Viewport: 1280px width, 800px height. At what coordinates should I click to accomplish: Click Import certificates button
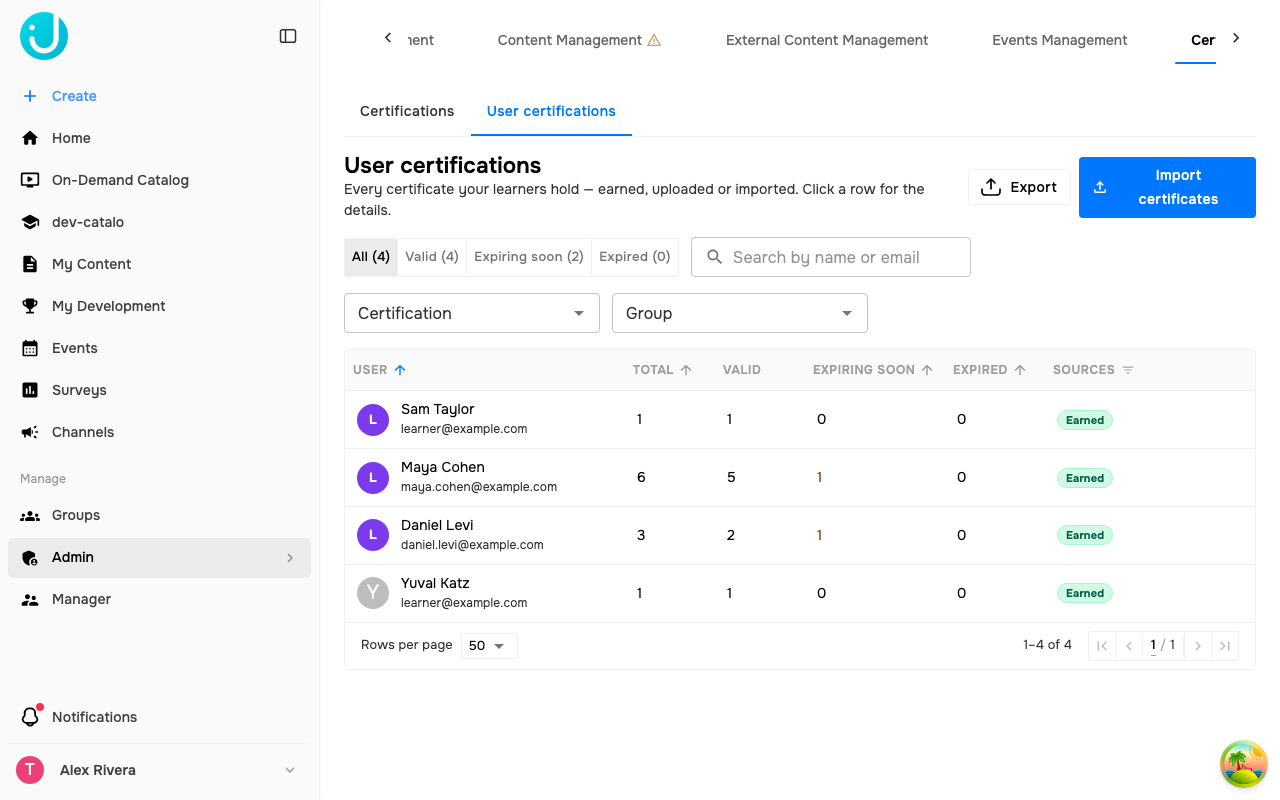tap(1167, 187)
